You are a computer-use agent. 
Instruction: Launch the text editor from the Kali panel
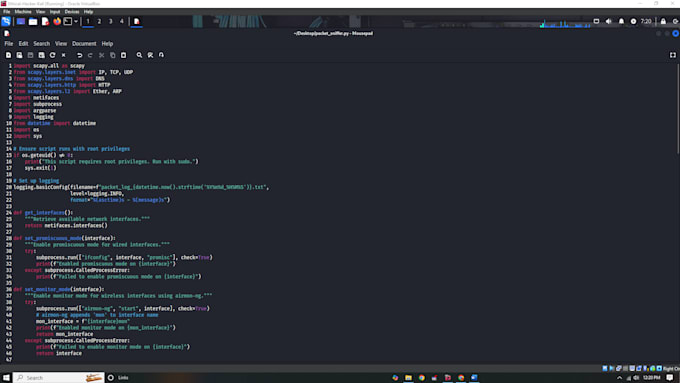pos(45,21)
